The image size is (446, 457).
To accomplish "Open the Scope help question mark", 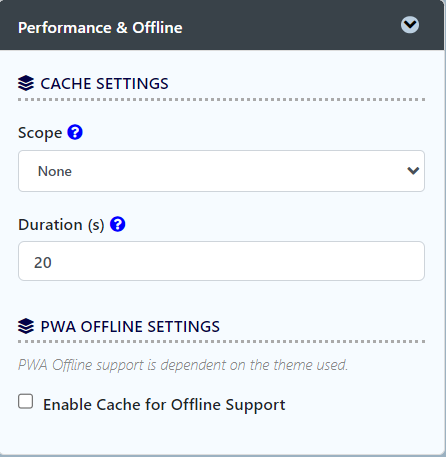I will point(75,132).
